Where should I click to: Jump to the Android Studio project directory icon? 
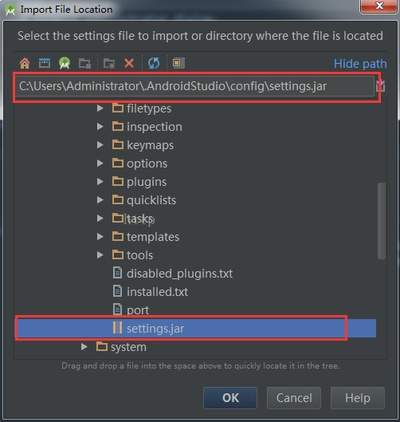pos(64,63)
